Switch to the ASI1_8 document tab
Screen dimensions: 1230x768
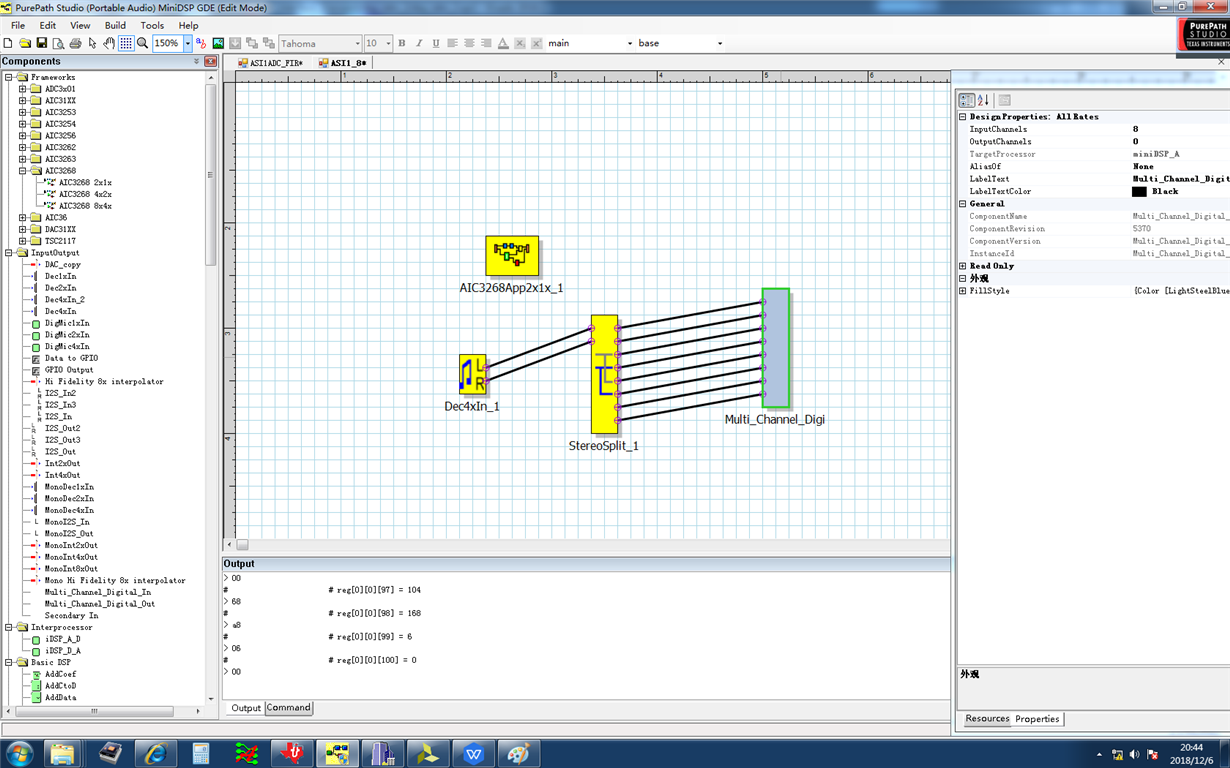[x=343, y=63]
